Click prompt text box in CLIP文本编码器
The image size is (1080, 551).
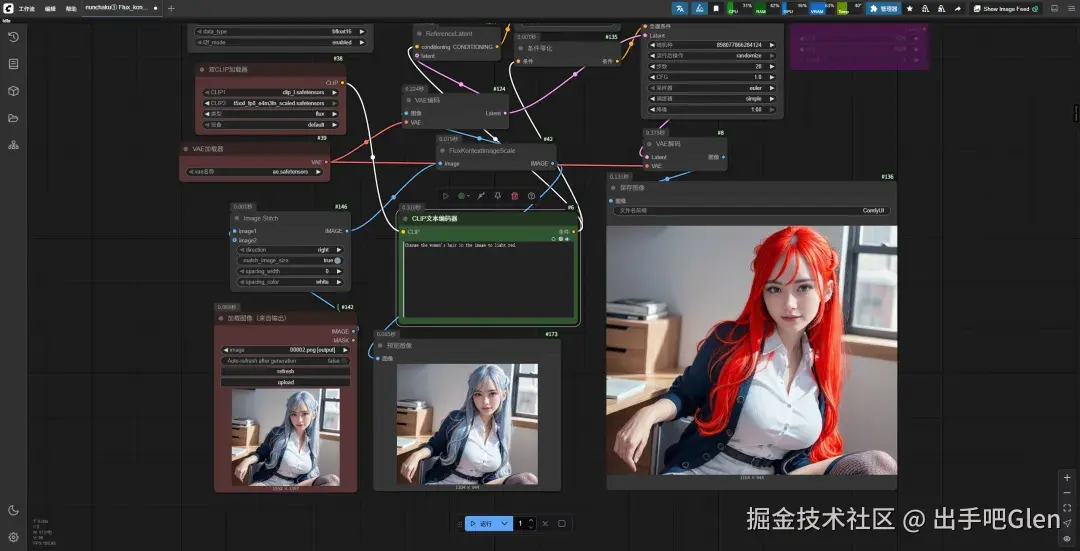[488, 278]
